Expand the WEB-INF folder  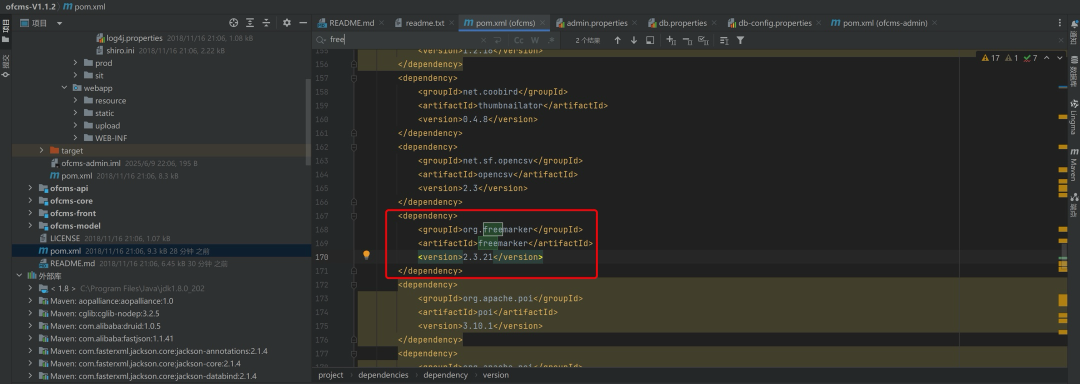pyautogui.click(x=76, y=138)
